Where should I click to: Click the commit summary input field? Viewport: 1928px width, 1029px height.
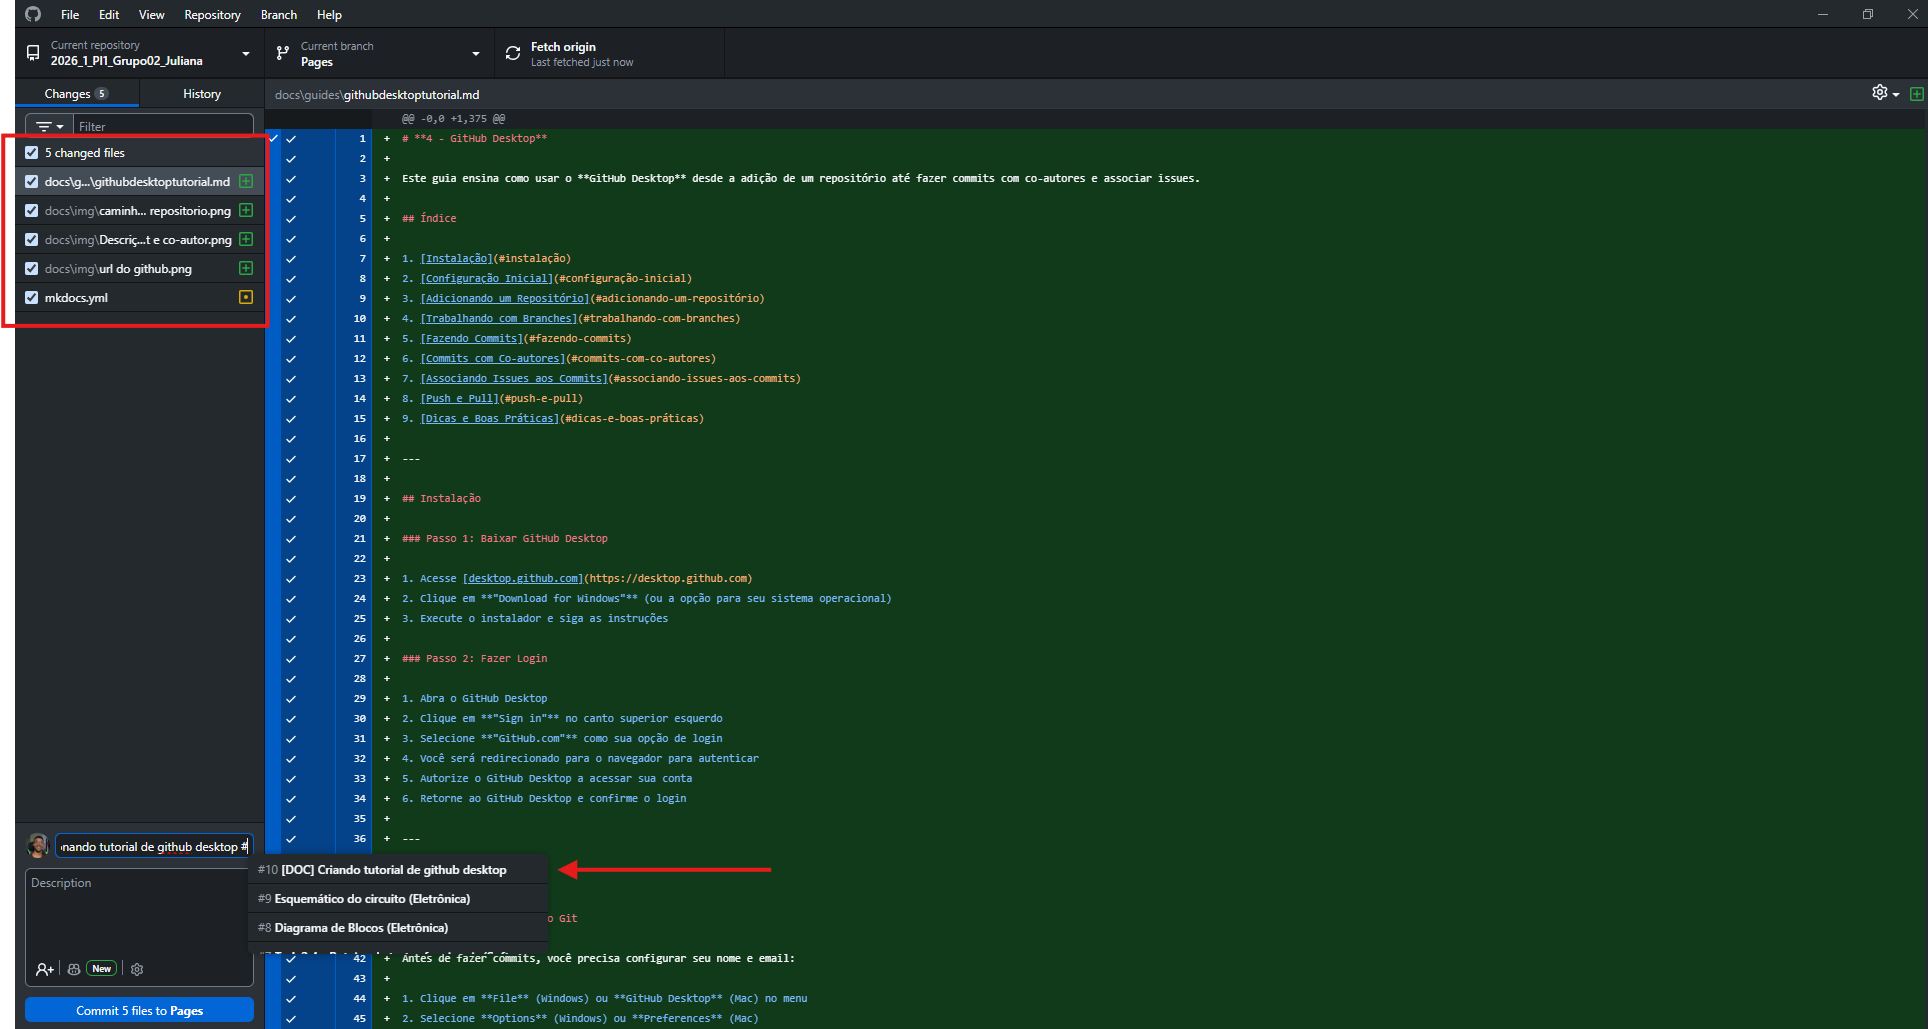pyautogui.click(x=154, y=846)
